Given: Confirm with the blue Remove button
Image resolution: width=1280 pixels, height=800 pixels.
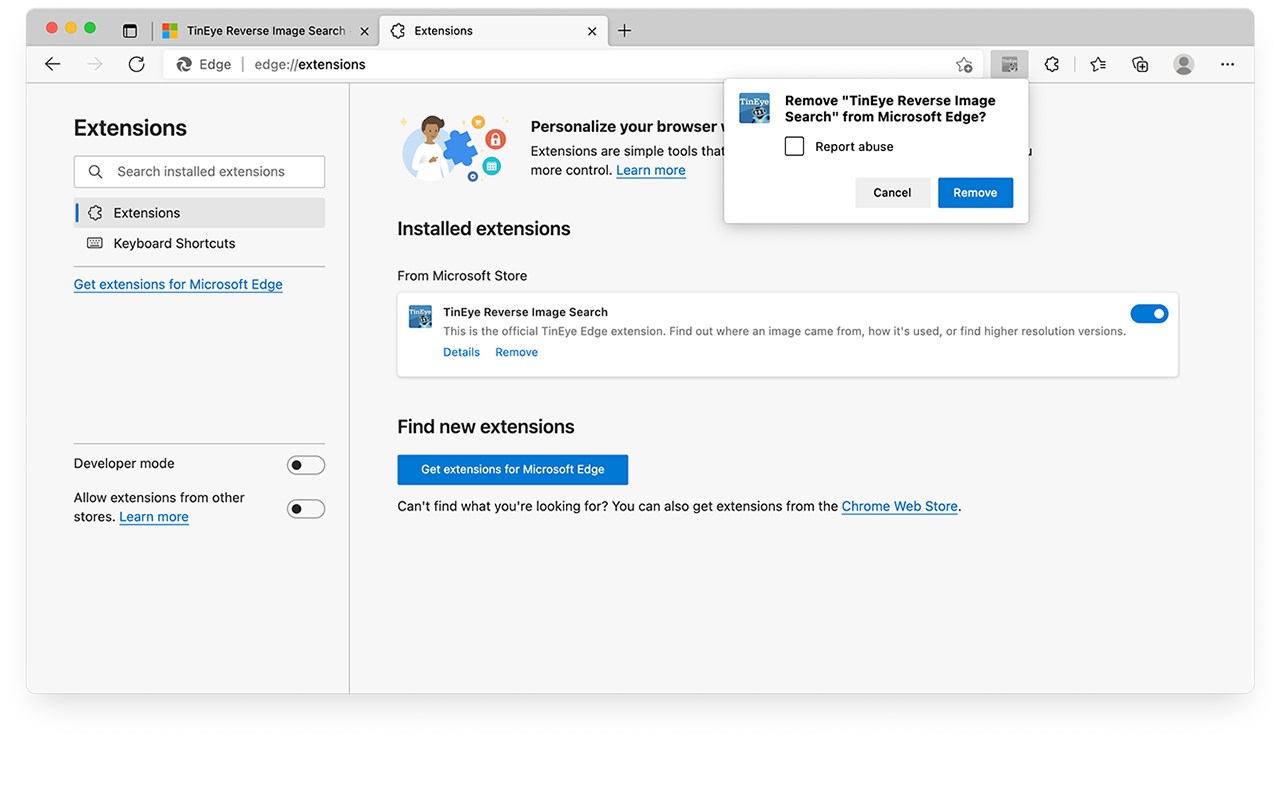Looking at the screenshot, I should (975, 193).
